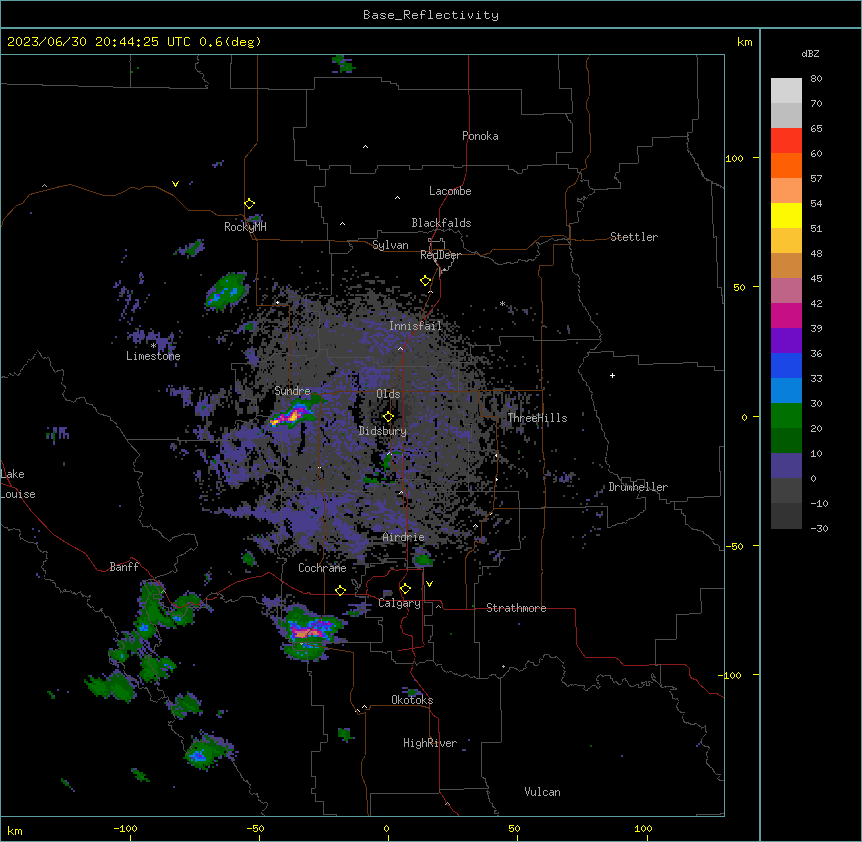Click the Drumheller label
The width and height of the screenshot is (862, 842).
(x=638, y=487)
